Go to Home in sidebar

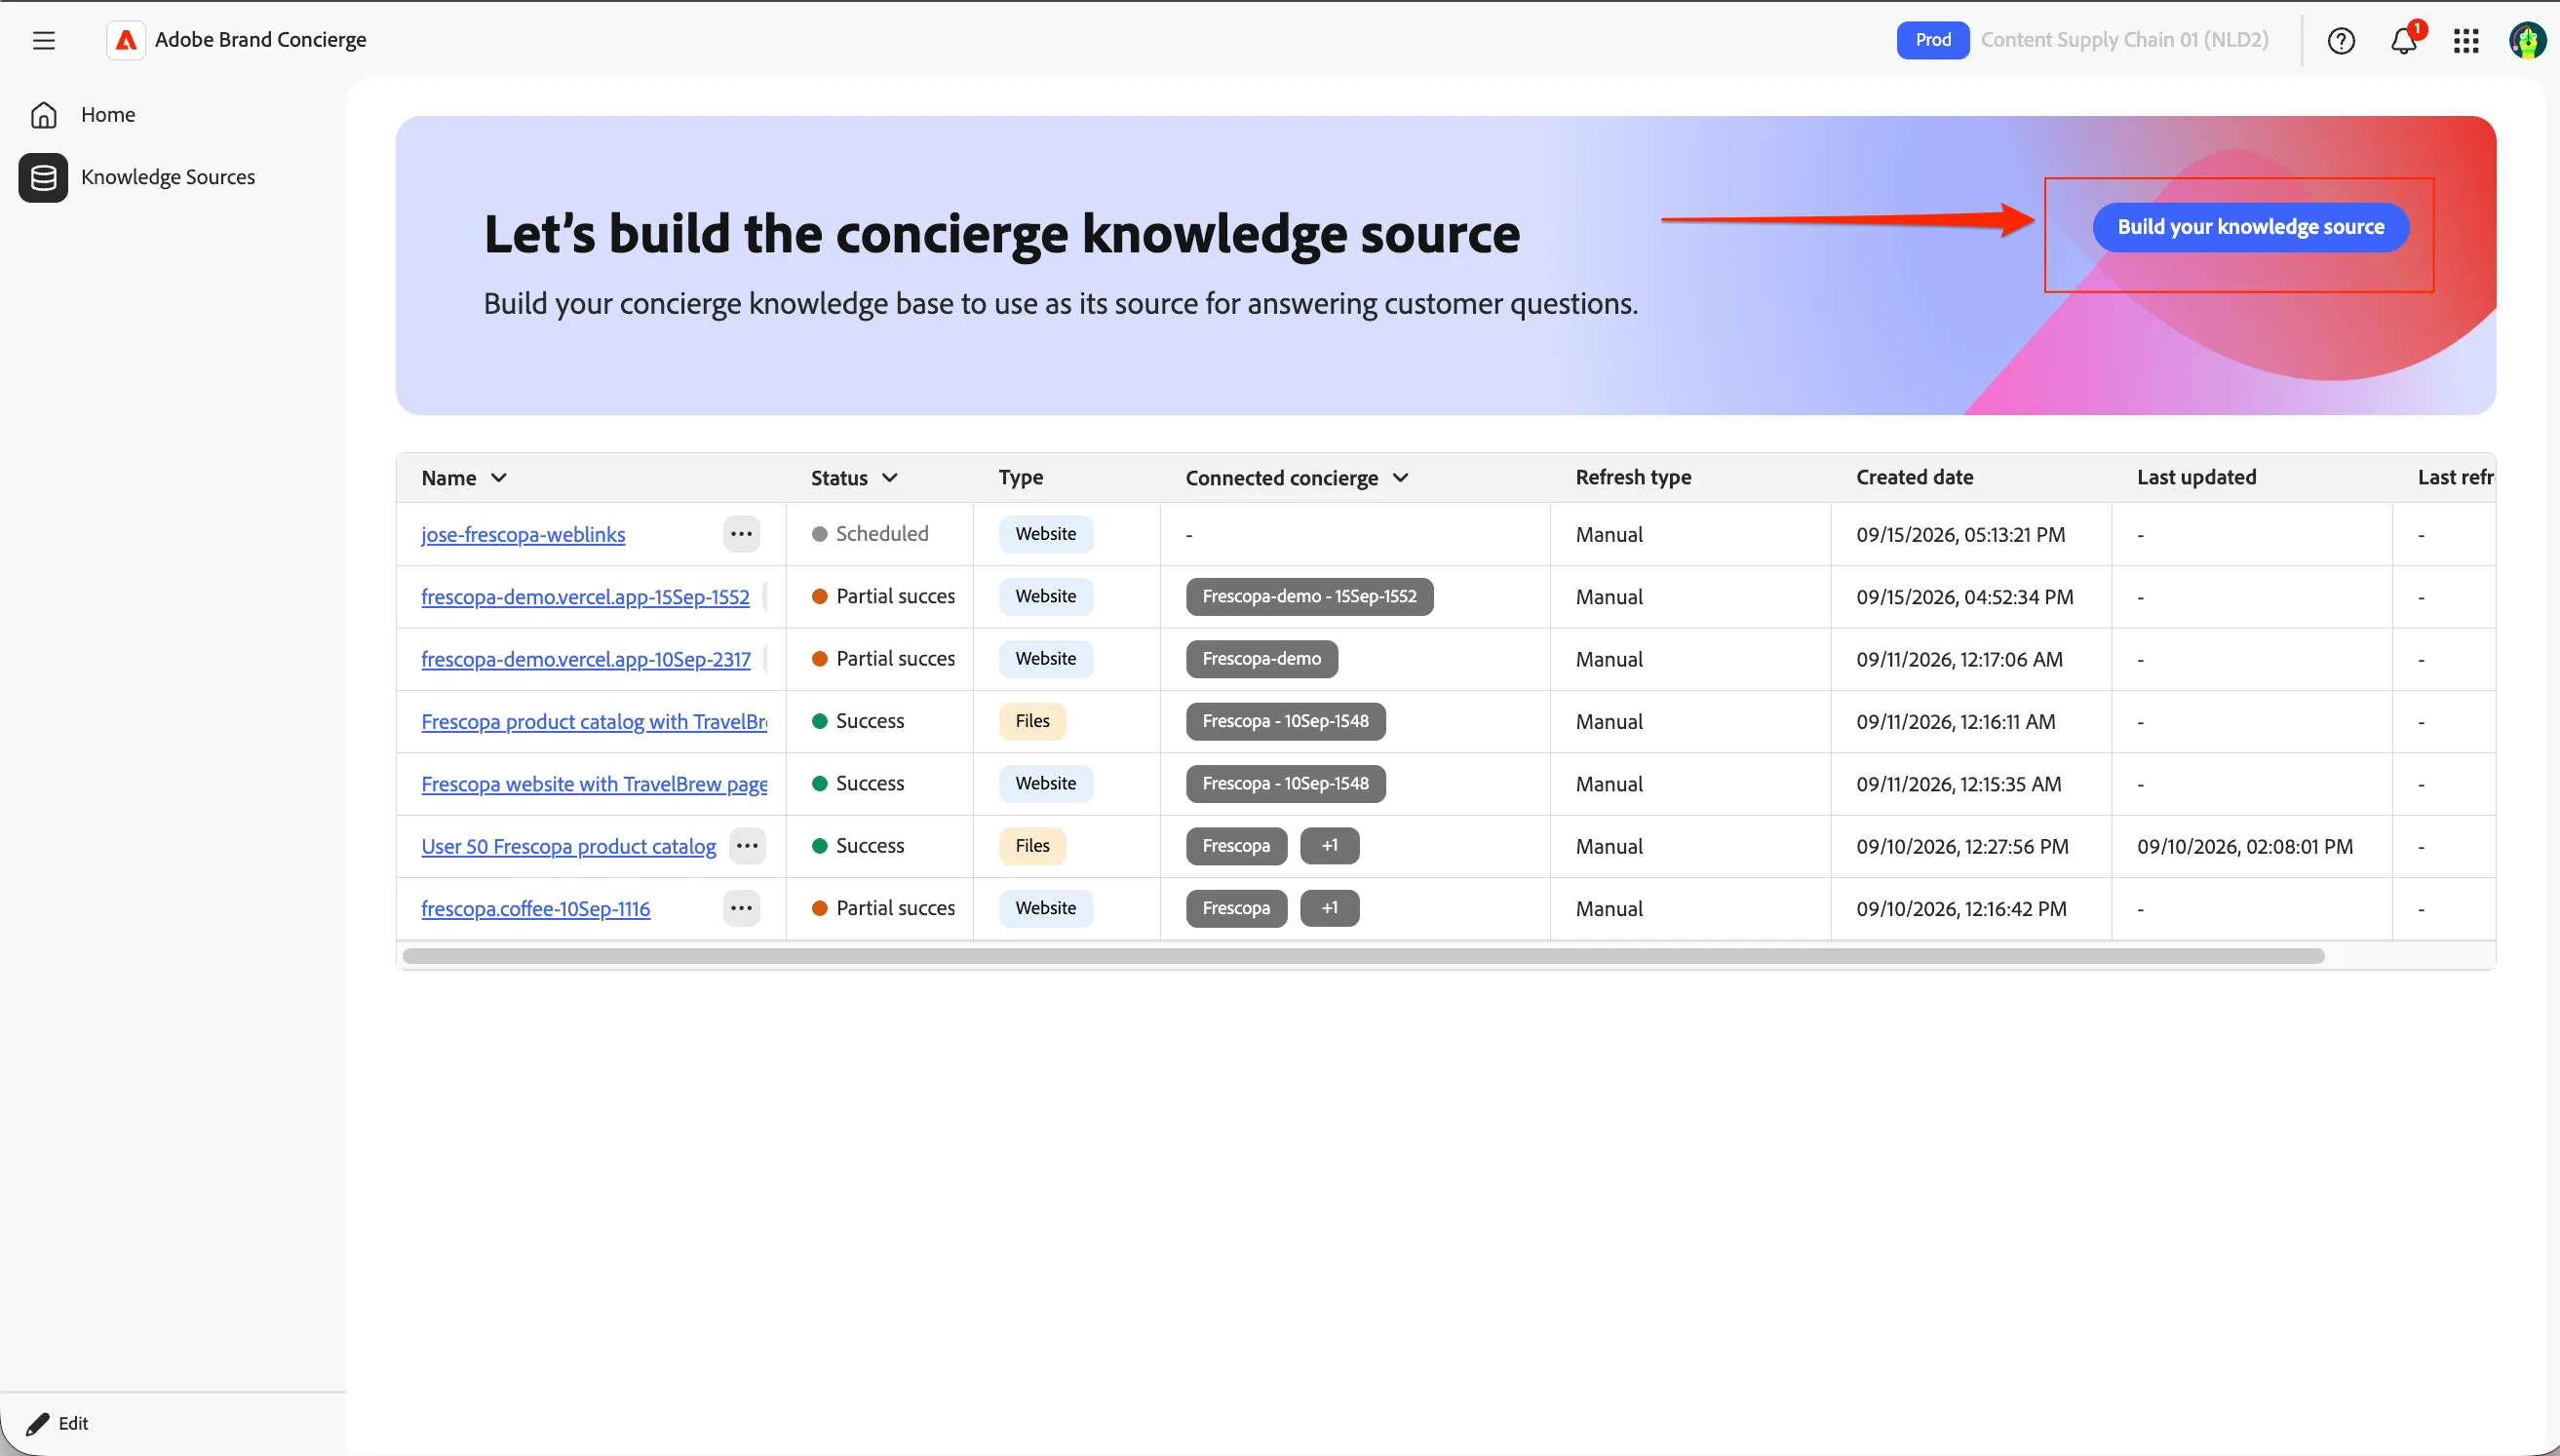108,115
